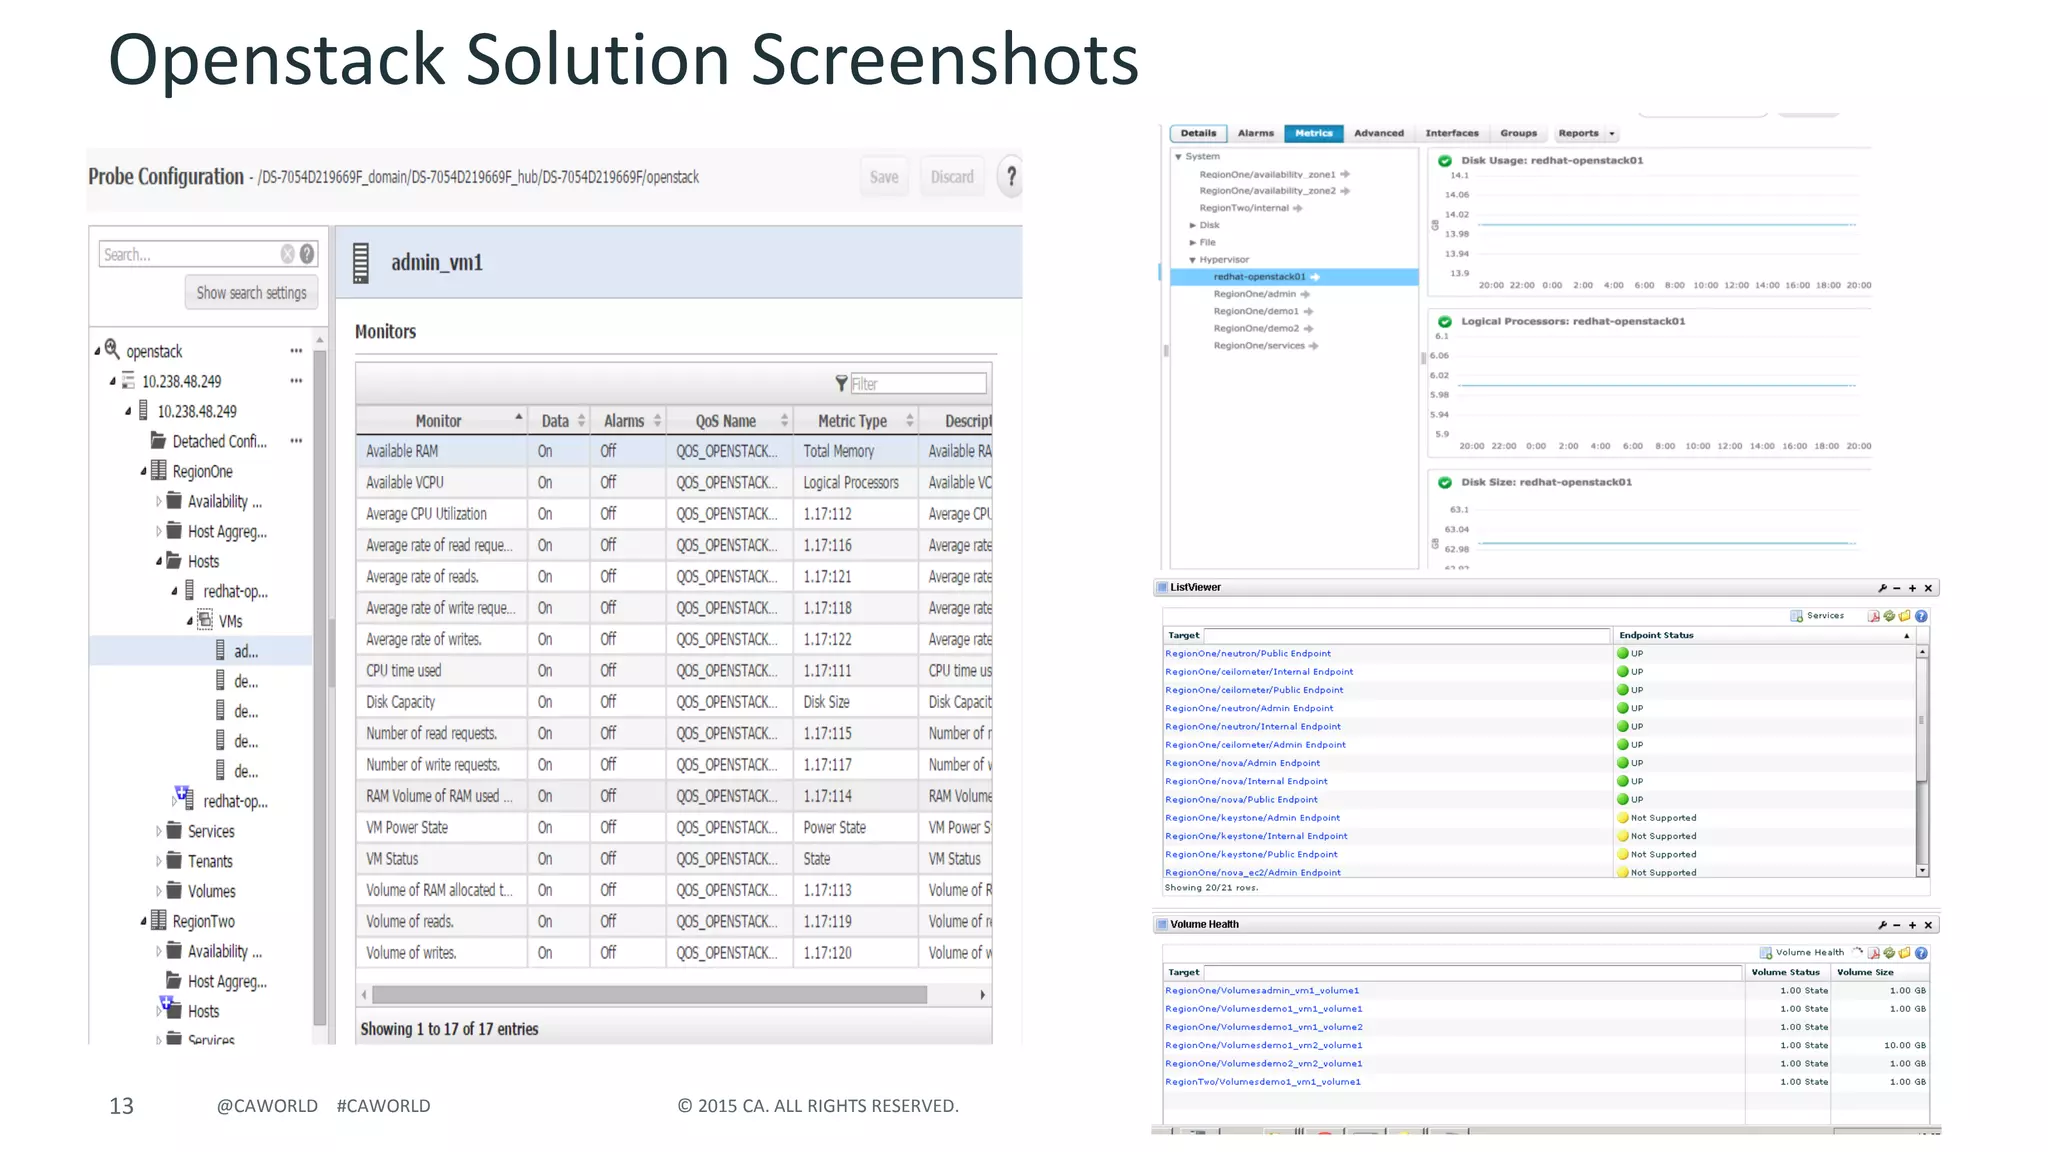Open the RegionOne/keystone/Admin Endpoint link
The image size is (2048, 1152).
(1252, 818)
